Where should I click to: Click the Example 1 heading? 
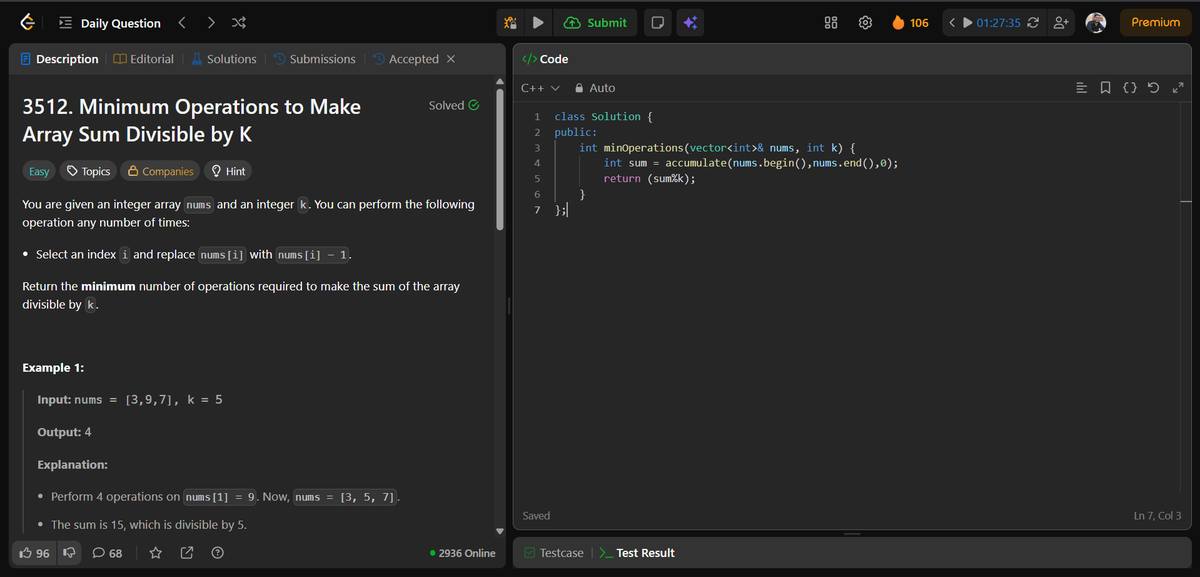click(x=53, y=368)
